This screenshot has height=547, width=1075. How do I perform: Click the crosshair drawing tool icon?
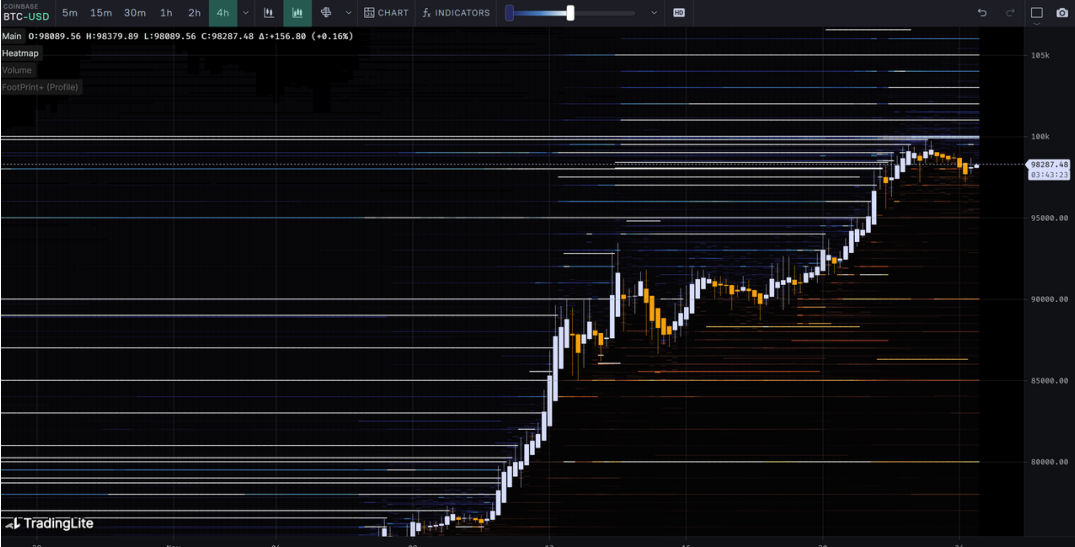point(326,13)
